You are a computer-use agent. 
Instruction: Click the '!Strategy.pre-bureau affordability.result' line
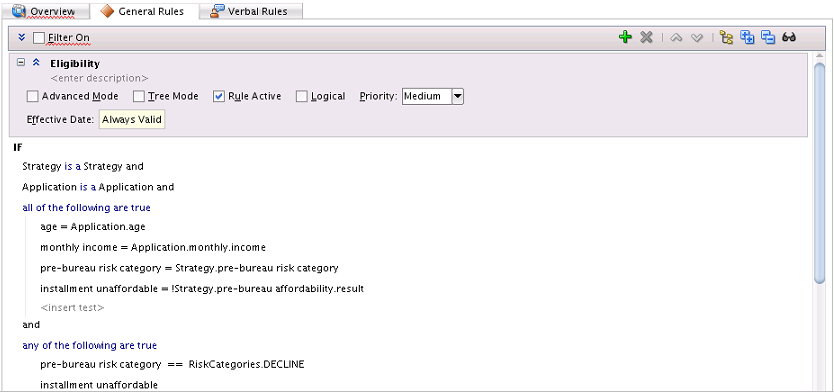click(x=202, y=288)
